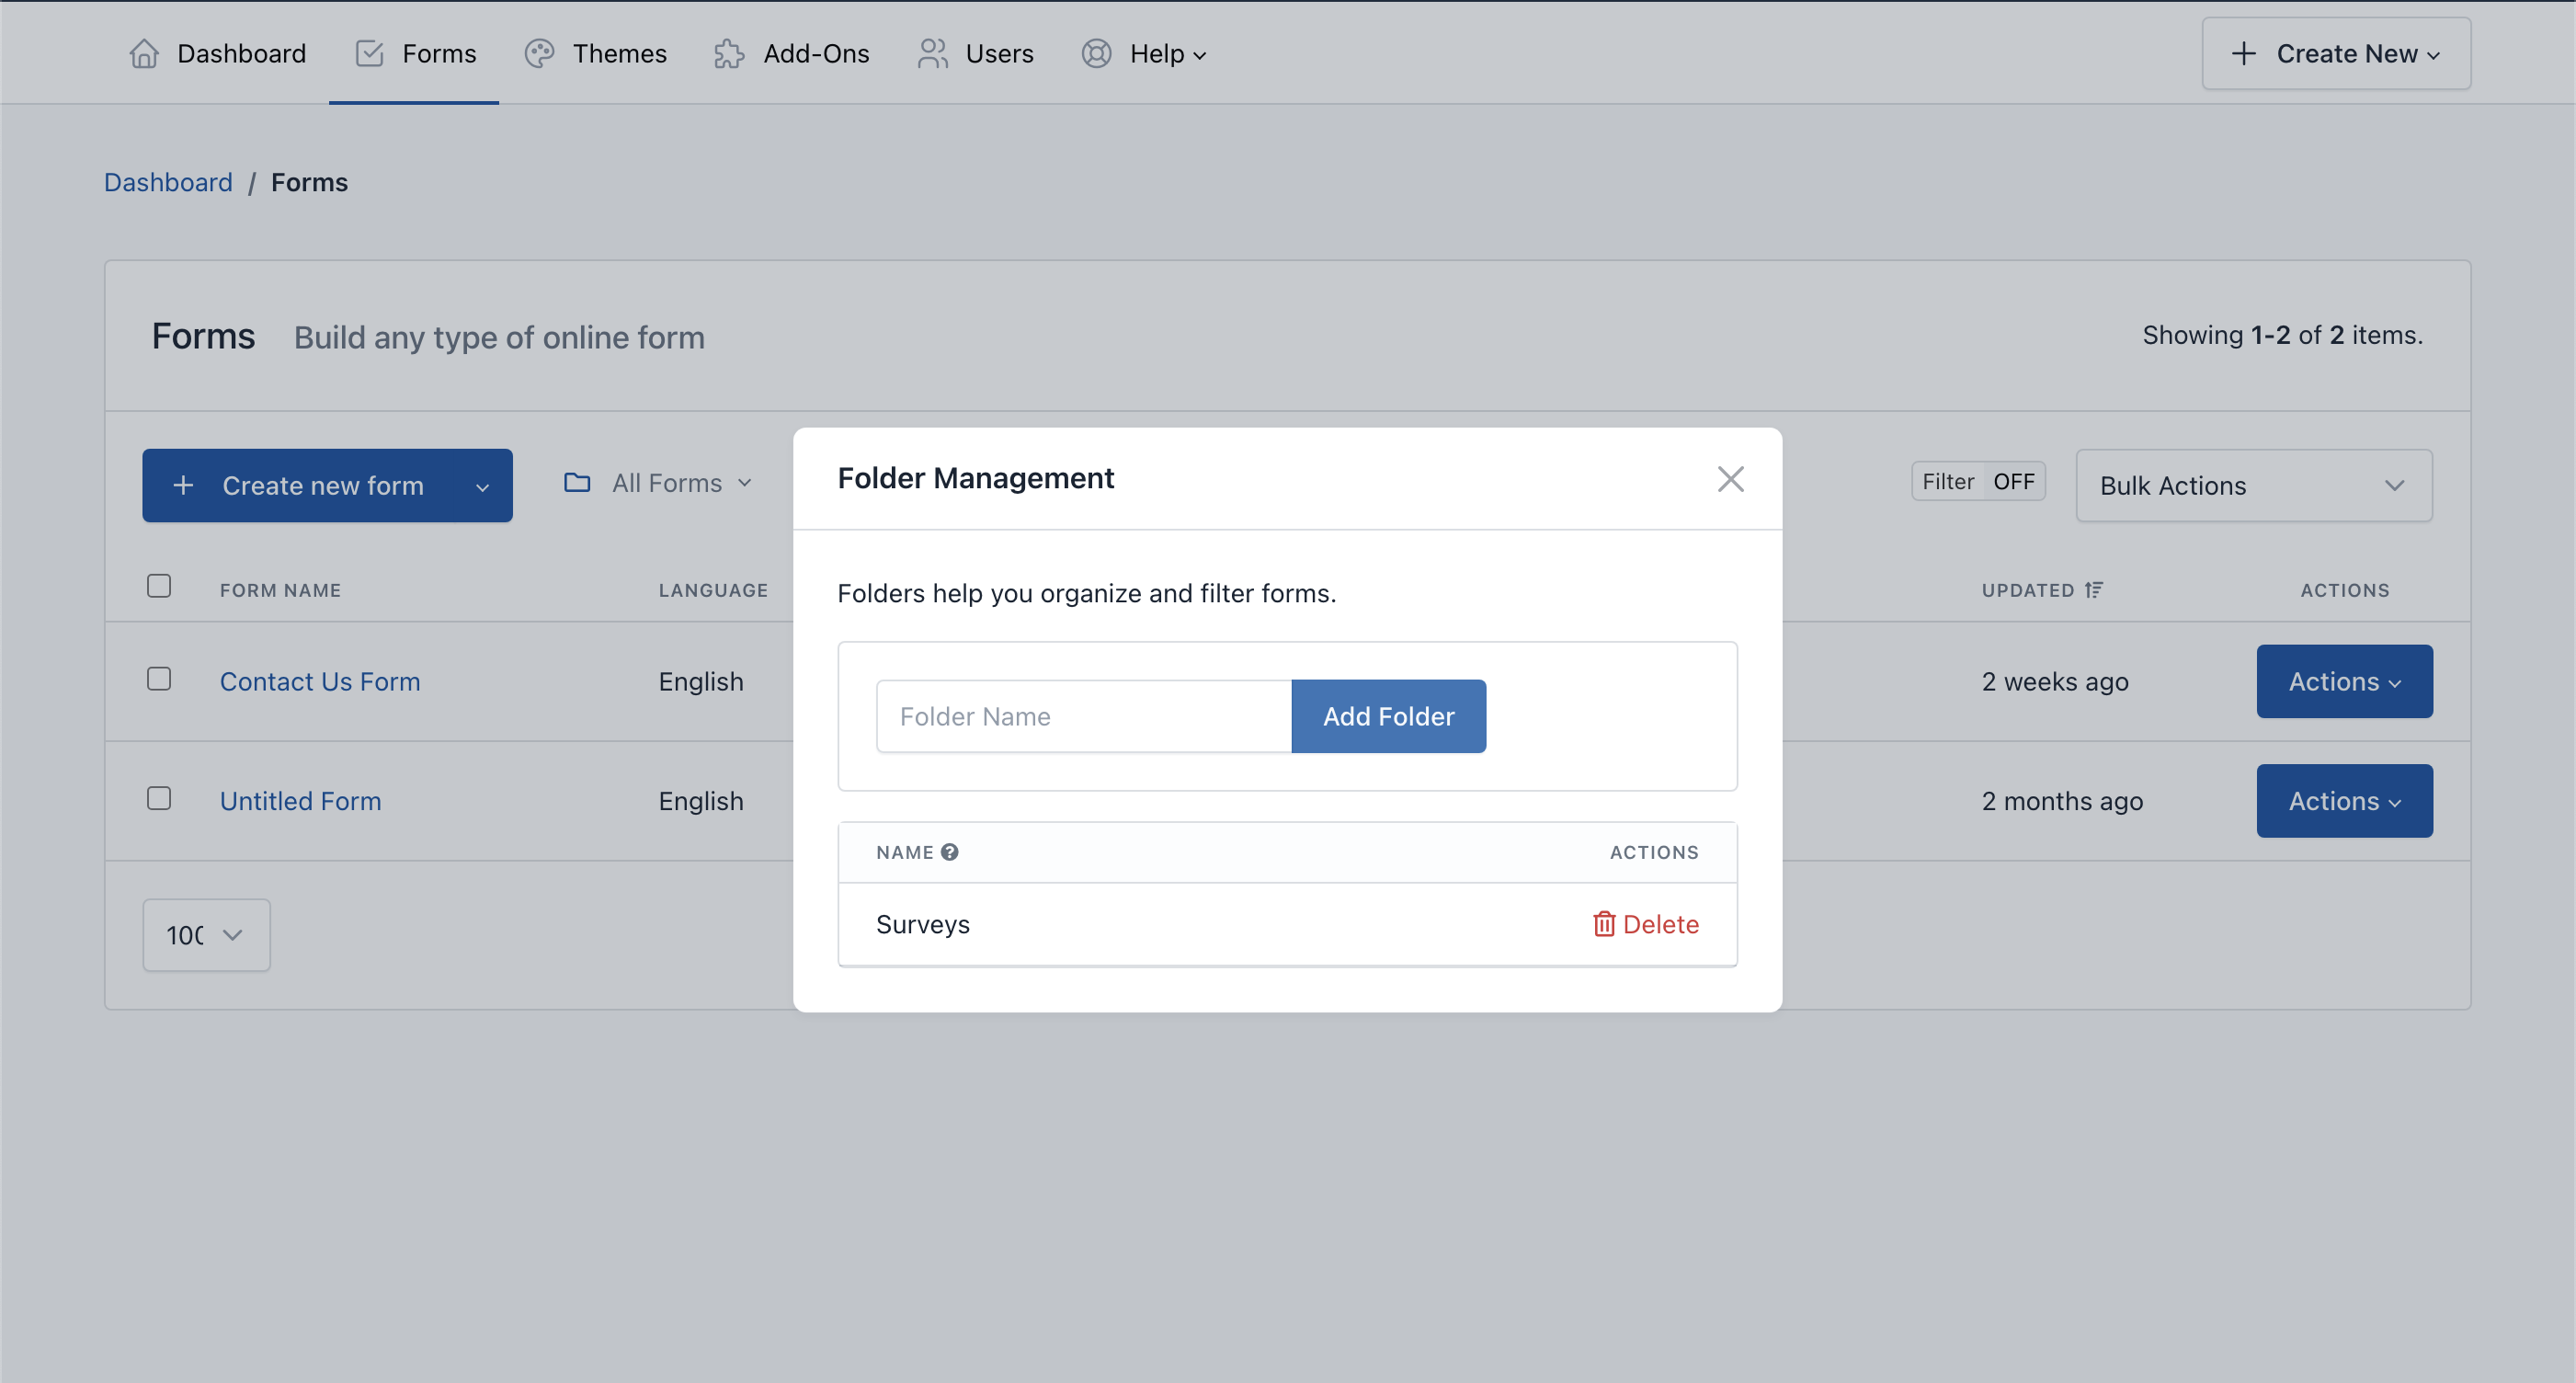The height and width of the screenshot is (1383, 2576).
Task: Click the Forms checkmark icon
Action: (368, 51)
